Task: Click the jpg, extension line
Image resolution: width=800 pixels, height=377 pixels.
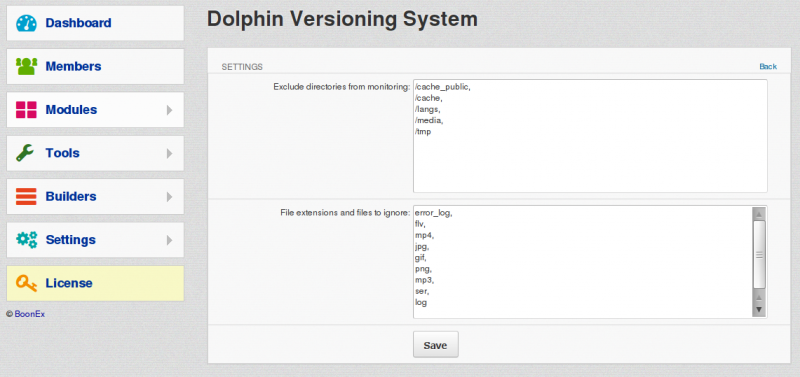Action: [x=421, y=246]
